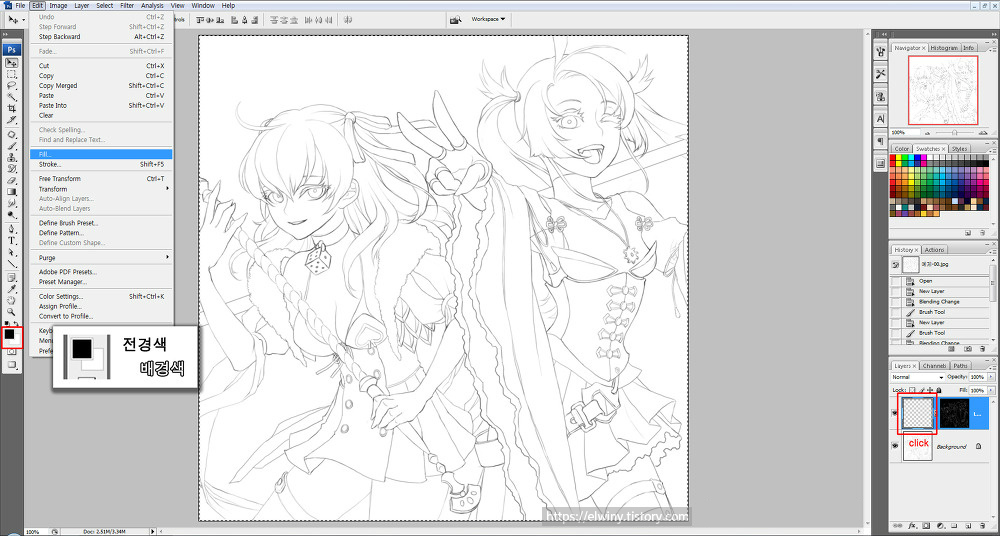Open the Filter menu
This screenshot has height=536, width=1000.
coord(127,5)
